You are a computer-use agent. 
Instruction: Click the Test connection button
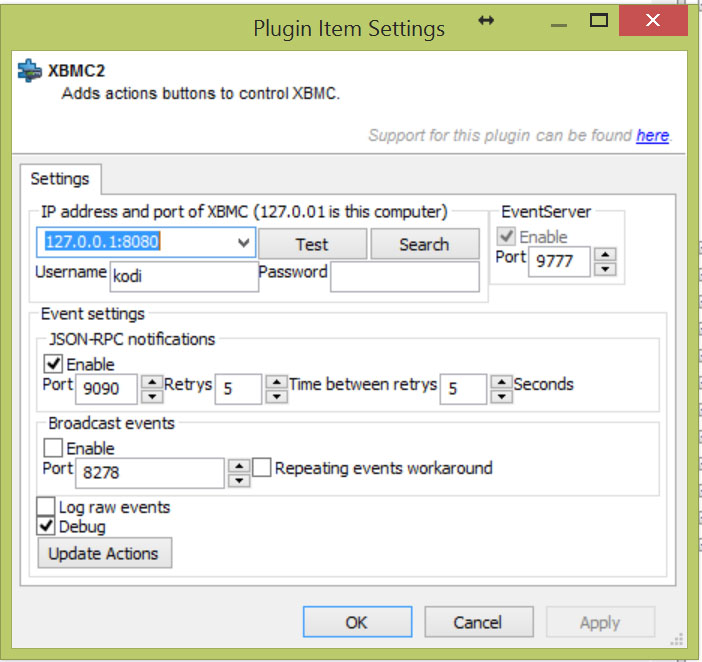coord(312,244)
